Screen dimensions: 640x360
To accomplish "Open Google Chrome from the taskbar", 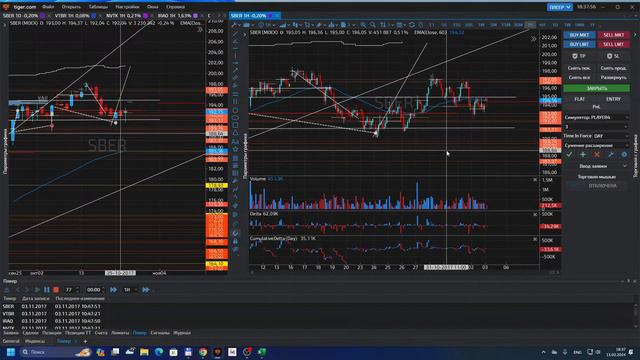I will click(202, 352).
